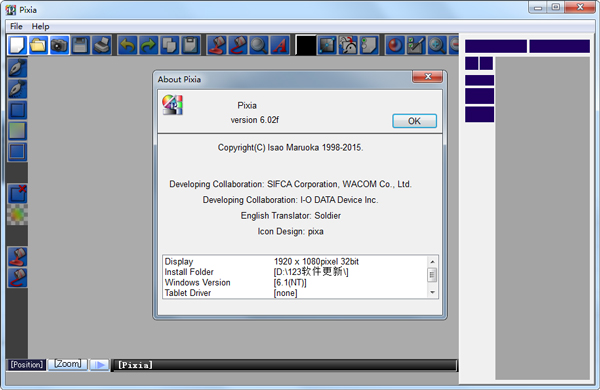The width and height of the screenshot is (600, 390).
Task: Click the [Position] status button
Action: (26, 364)
